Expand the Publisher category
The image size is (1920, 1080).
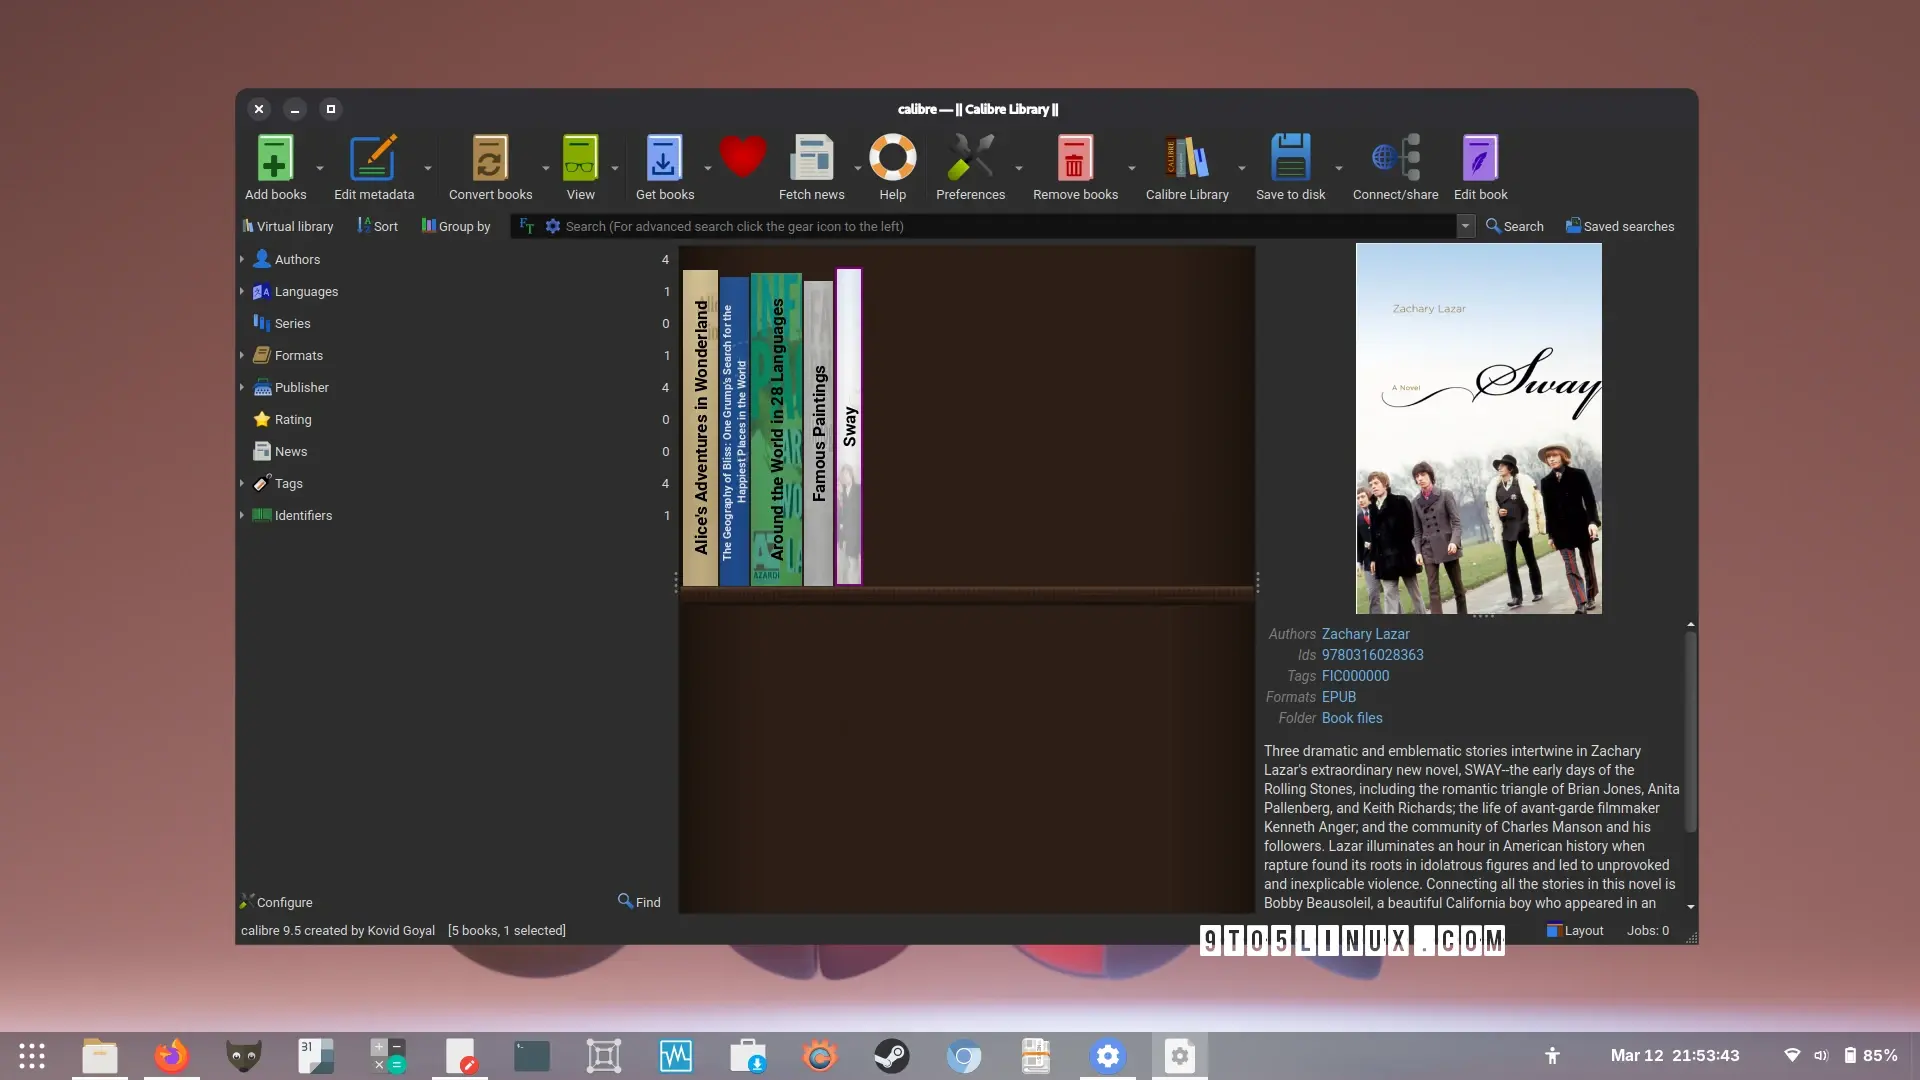242,387
